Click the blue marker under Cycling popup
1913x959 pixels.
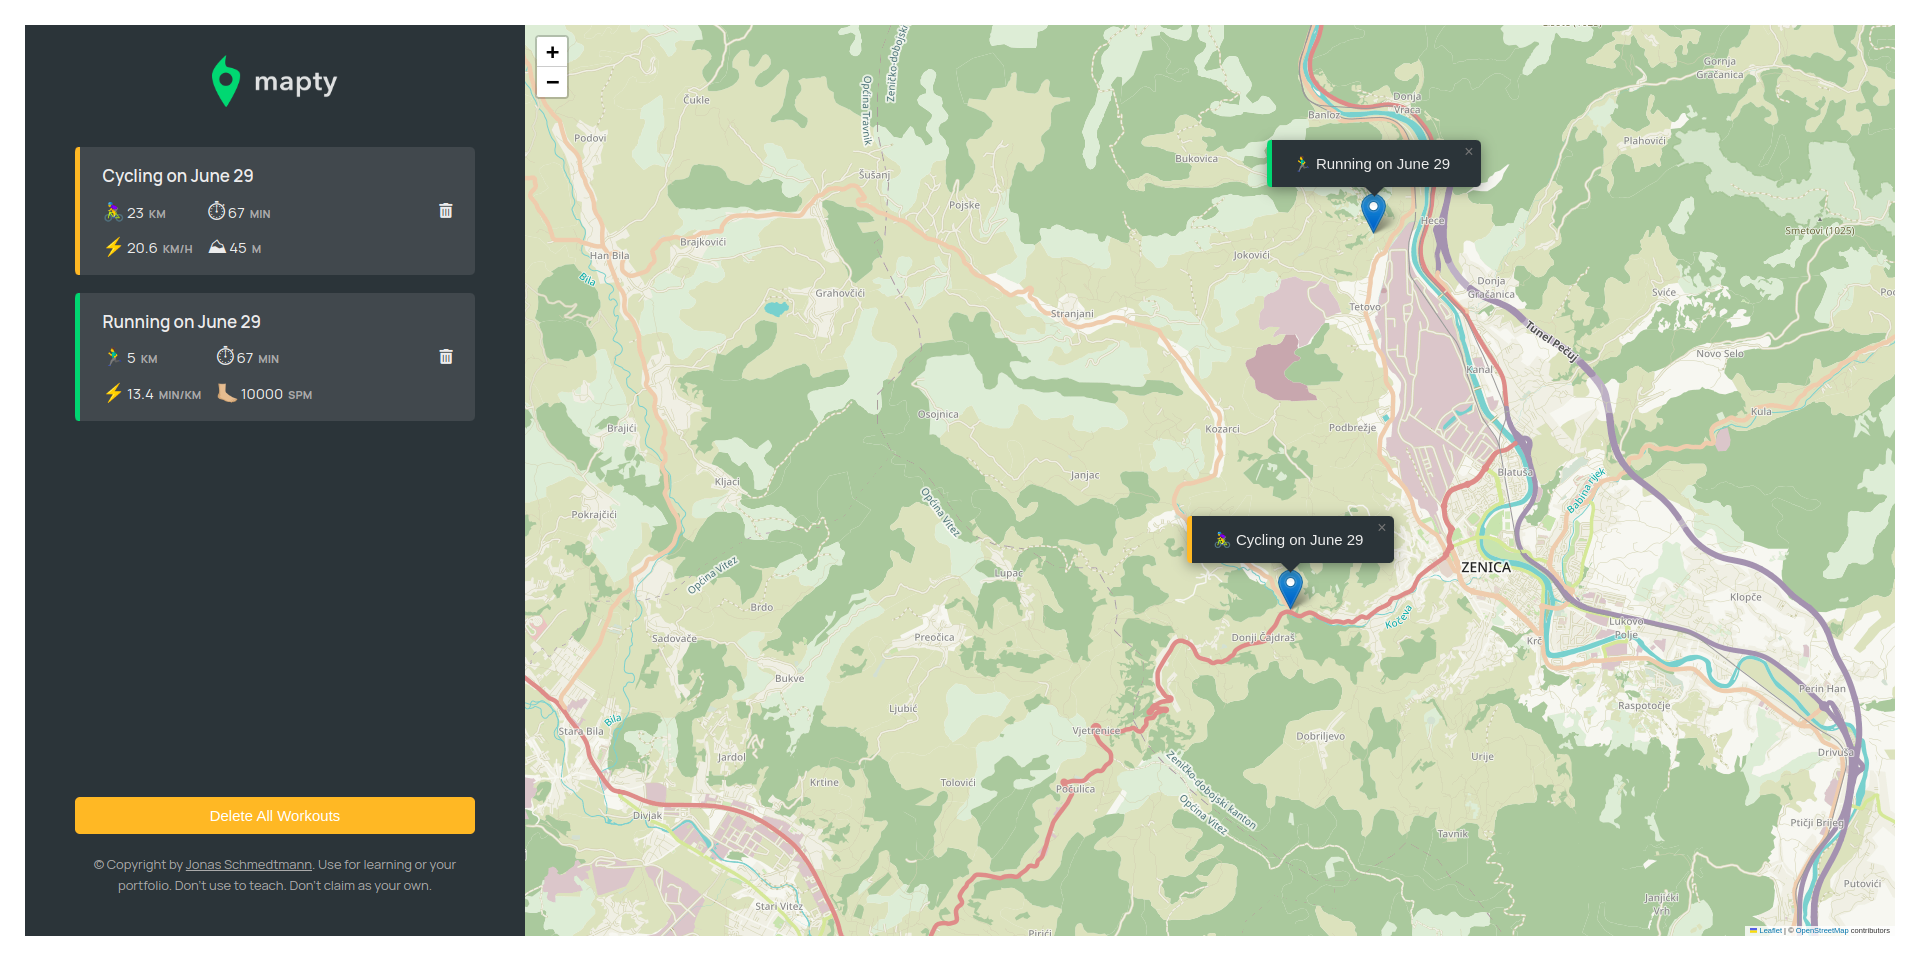coord(1290,587)
